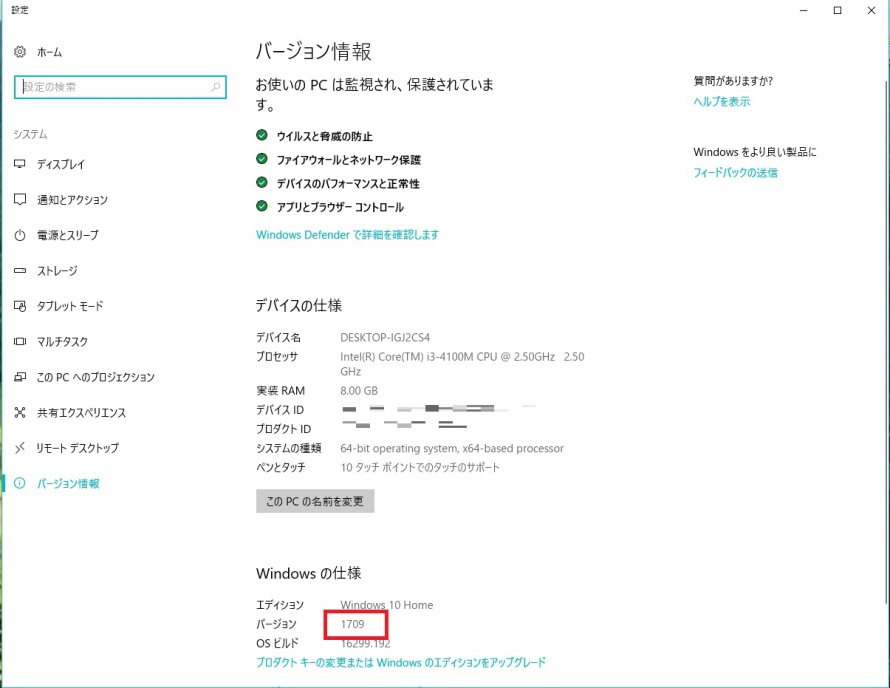Click 10 タッチ ポイント pen and touch value
The width and height of the screenshot is (890, 688).
coord(419,468)
